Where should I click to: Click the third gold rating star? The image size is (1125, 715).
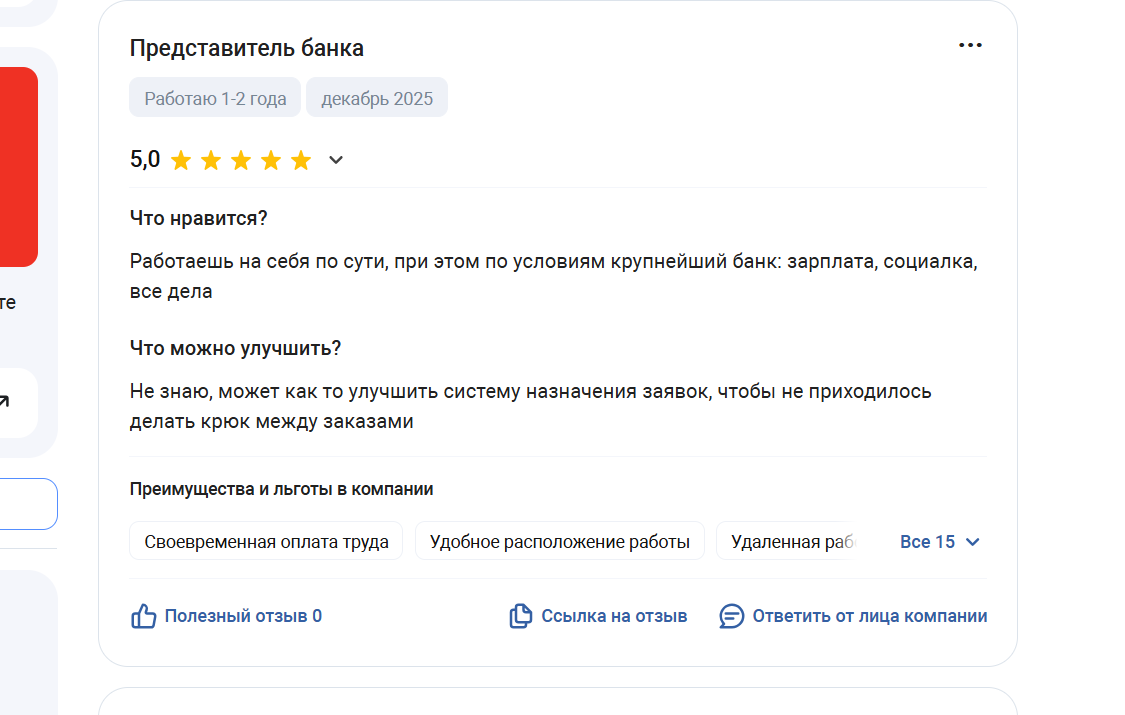pos(241,160)
